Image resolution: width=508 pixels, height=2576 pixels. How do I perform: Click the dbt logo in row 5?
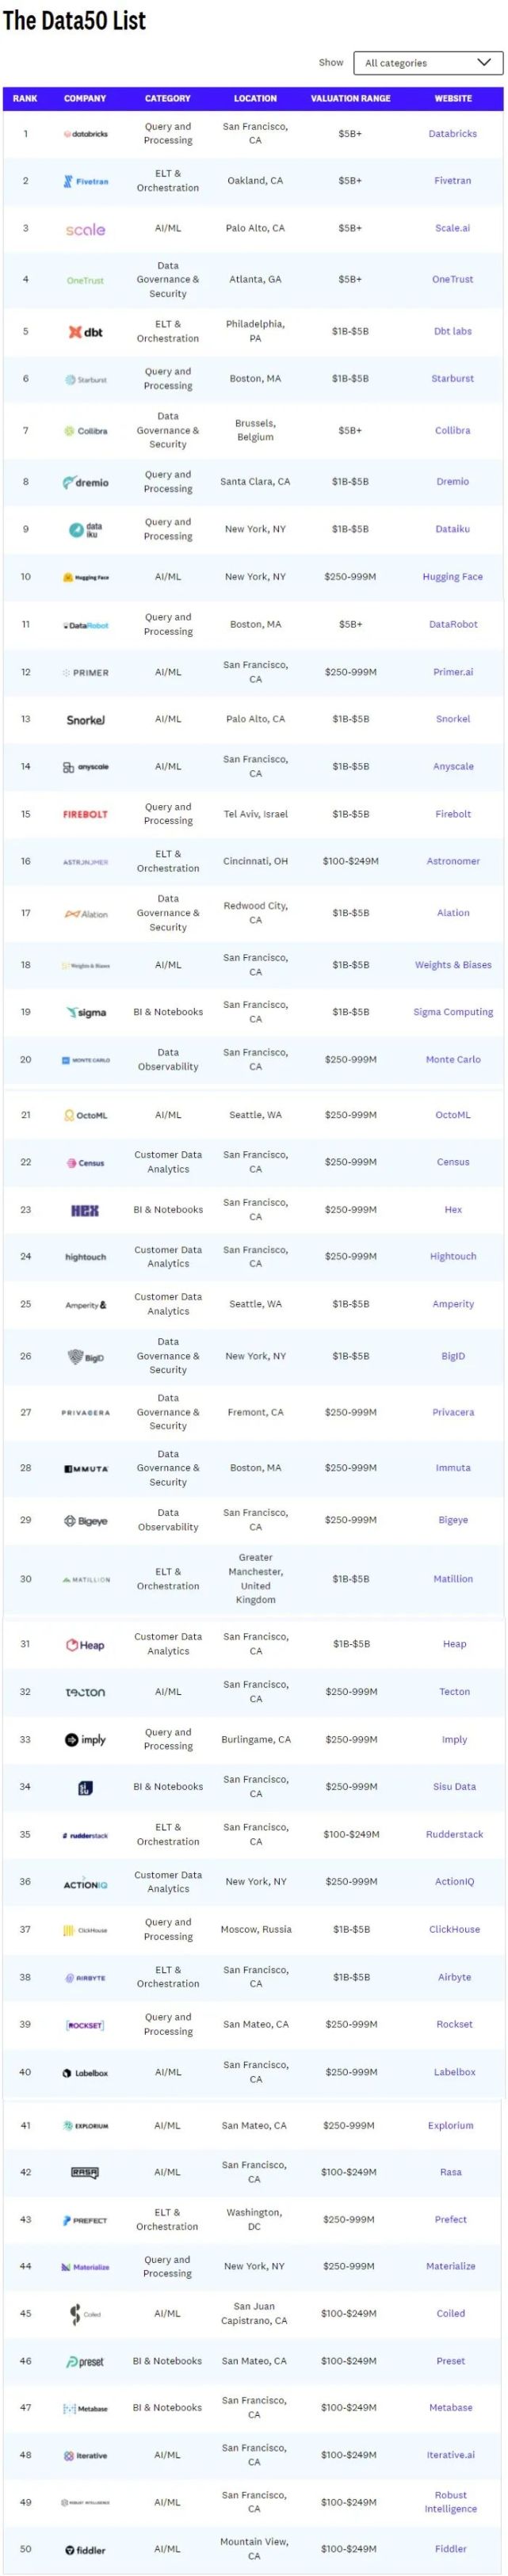tap(85, 332)
